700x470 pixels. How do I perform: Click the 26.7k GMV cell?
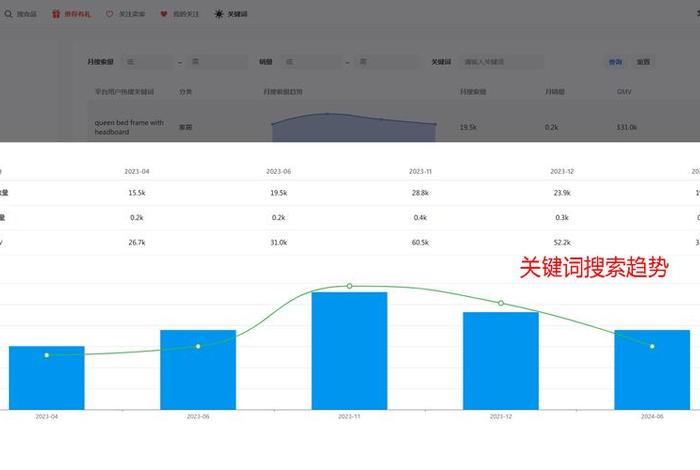tap(137, 242)
